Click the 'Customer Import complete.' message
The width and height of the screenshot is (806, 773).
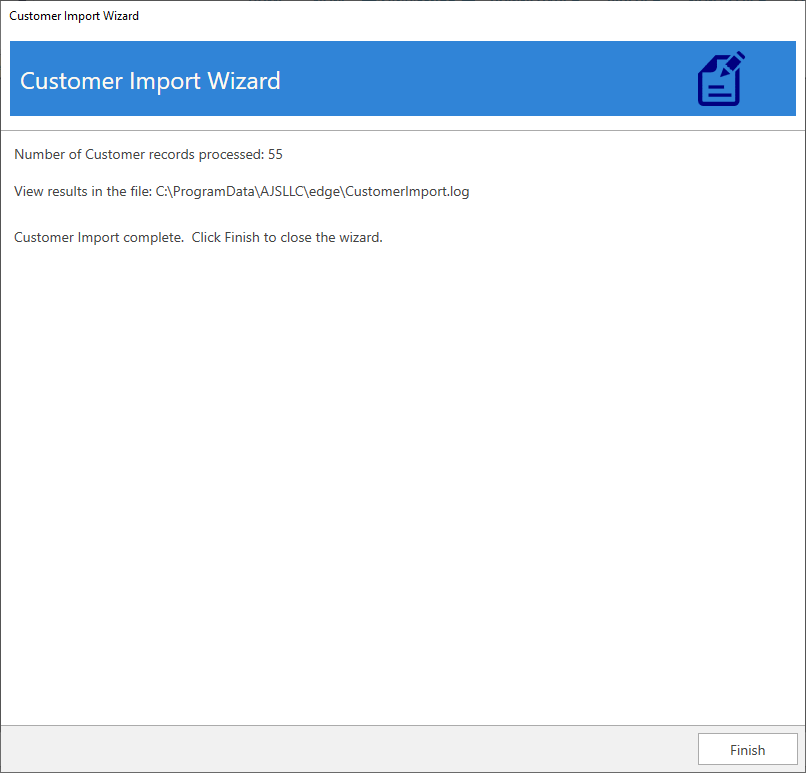tap(98, 237)
